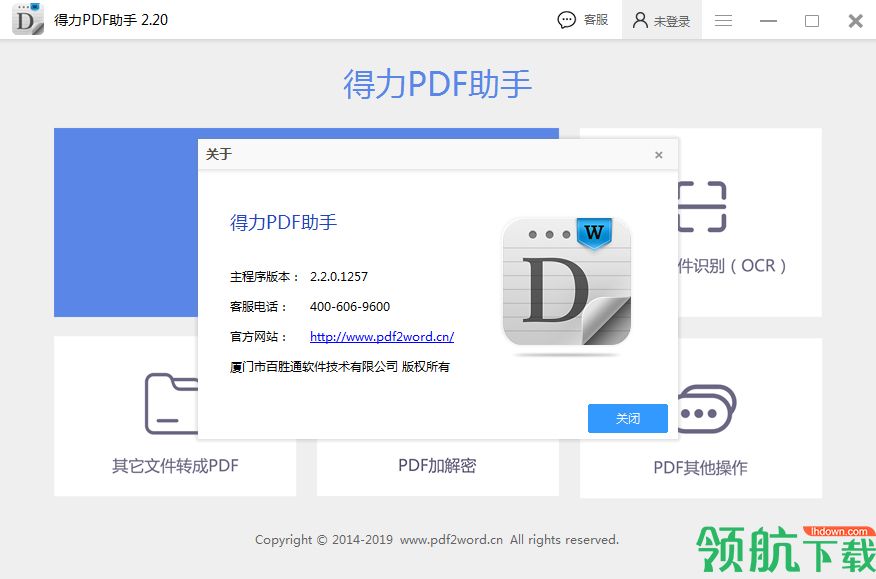
Task: Click the large D app icon in About dialog
Action: pyautogui.click(x=566, y=282)
